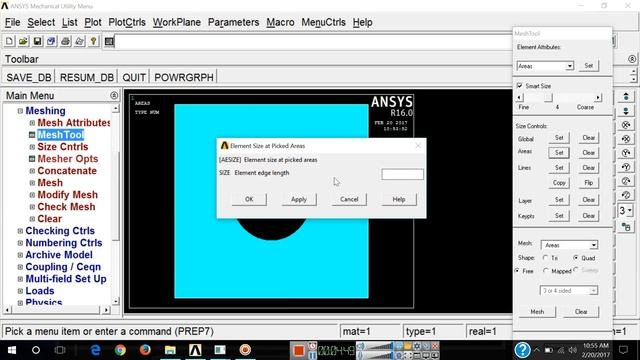Screen dimensions: 640x360
Task: Click Smart Size slider Fine arrow
Action: pos(520,98)
